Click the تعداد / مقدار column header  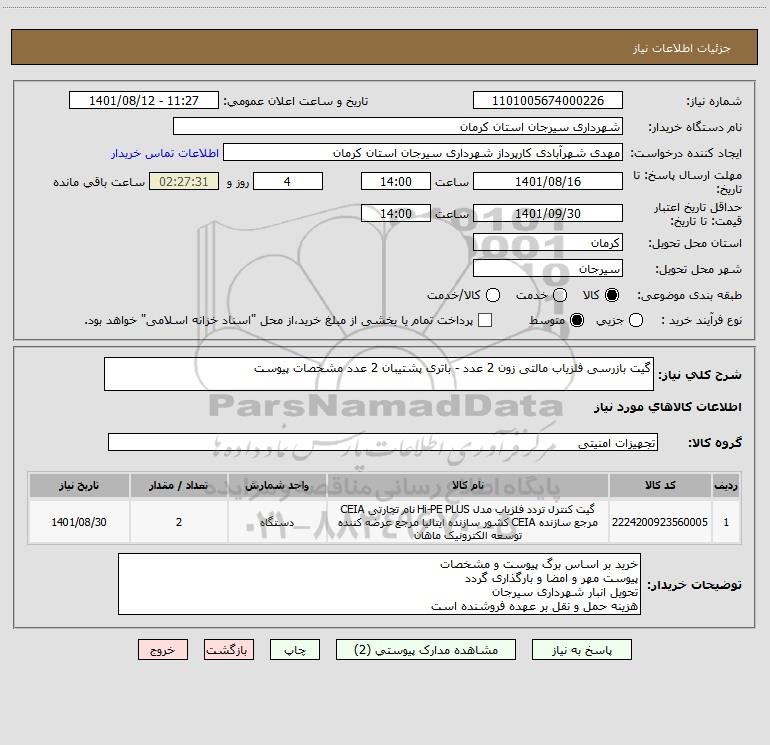pos(179,485)
